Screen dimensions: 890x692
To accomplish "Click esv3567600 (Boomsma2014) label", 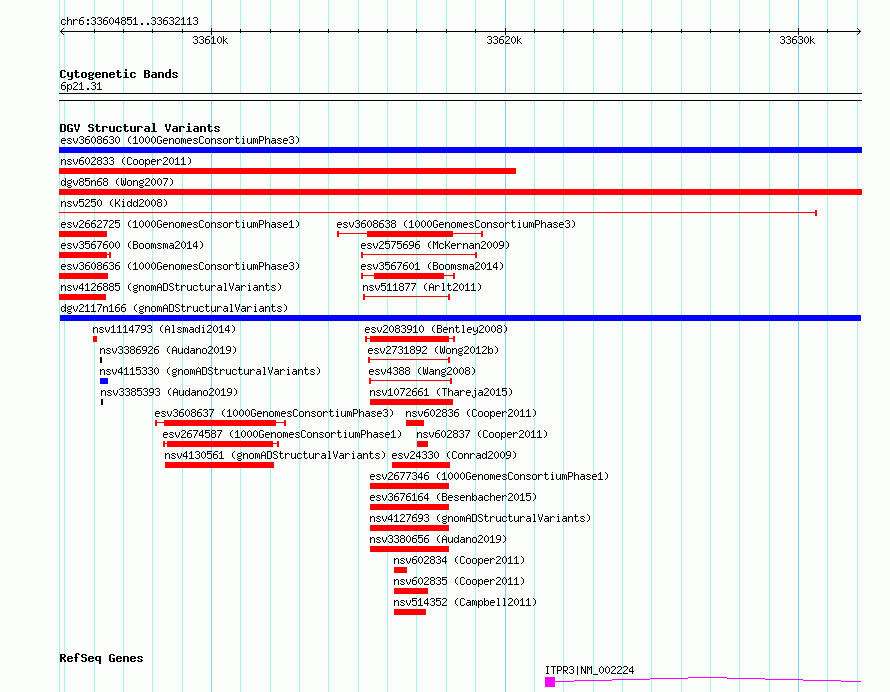I will (132, 245).
